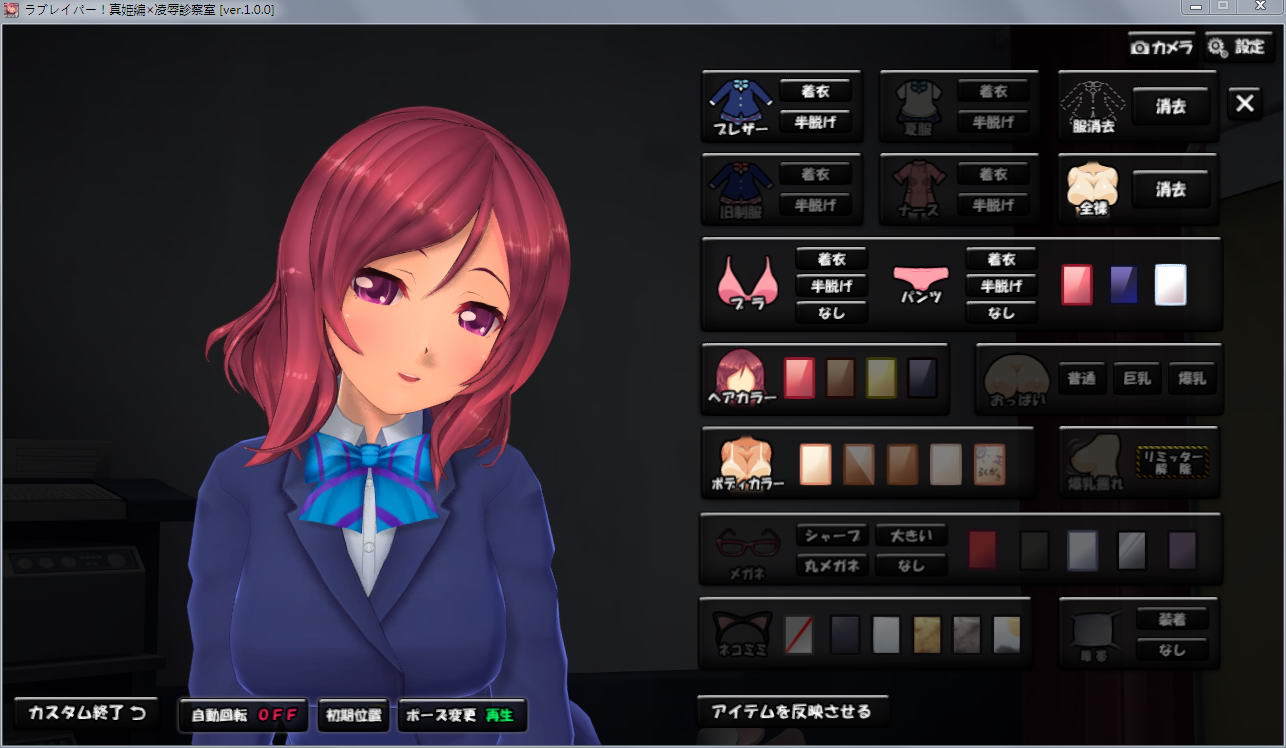Choose 半脱げ for the 夏服 outfit
Screen dimensions: 1286x748
[x=993, y=122]
